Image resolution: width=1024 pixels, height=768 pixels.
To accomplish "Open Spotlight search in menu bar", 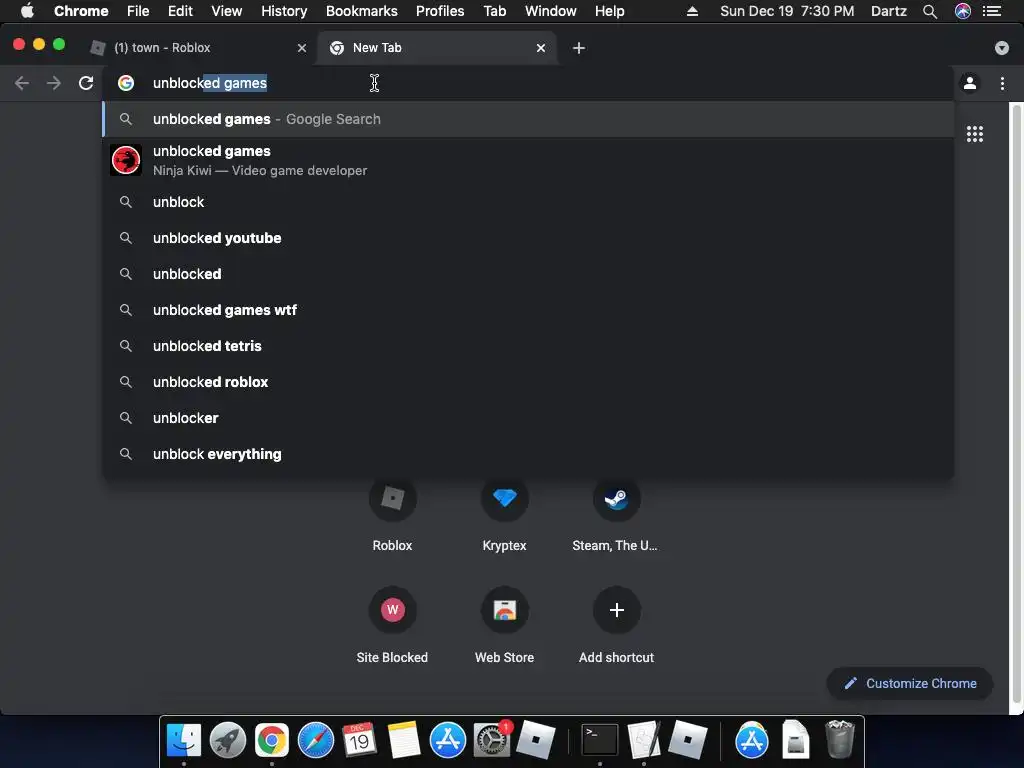I will coord(930,11).
